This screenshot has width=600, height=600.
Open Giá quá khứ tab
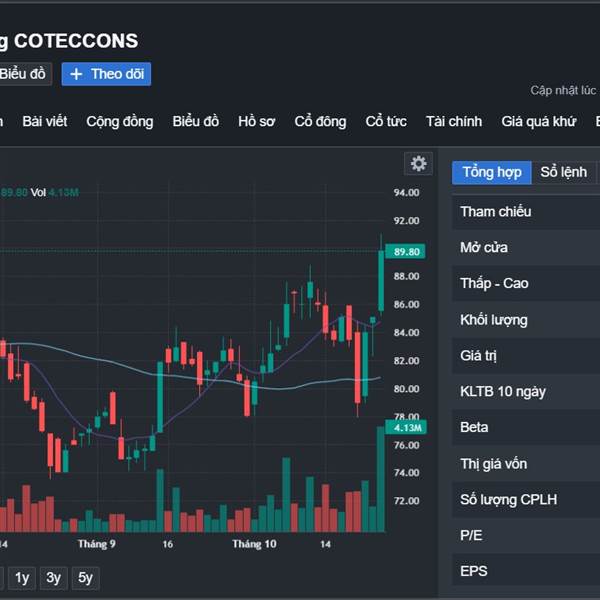coord(539,121)
